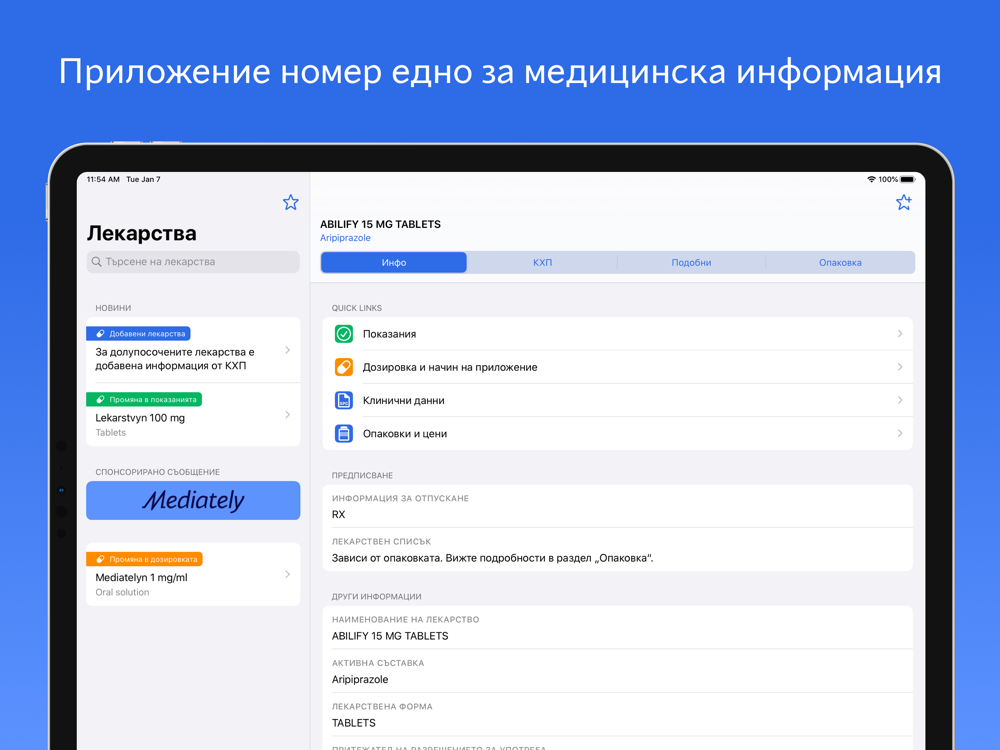Click the ABILIFY 15 MG TABLETS header title
Screen dimensions: 1000x750
[x=380, y=224]
